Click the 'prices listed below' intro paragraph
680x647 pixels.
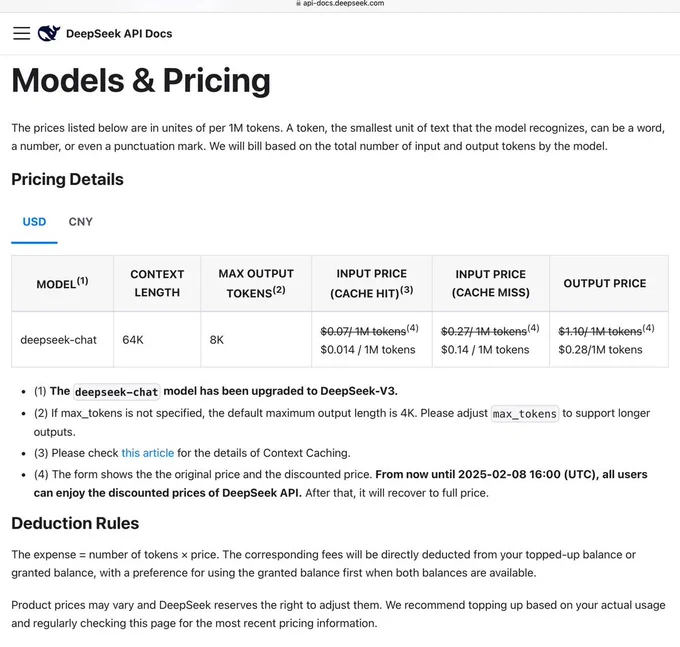338,137
